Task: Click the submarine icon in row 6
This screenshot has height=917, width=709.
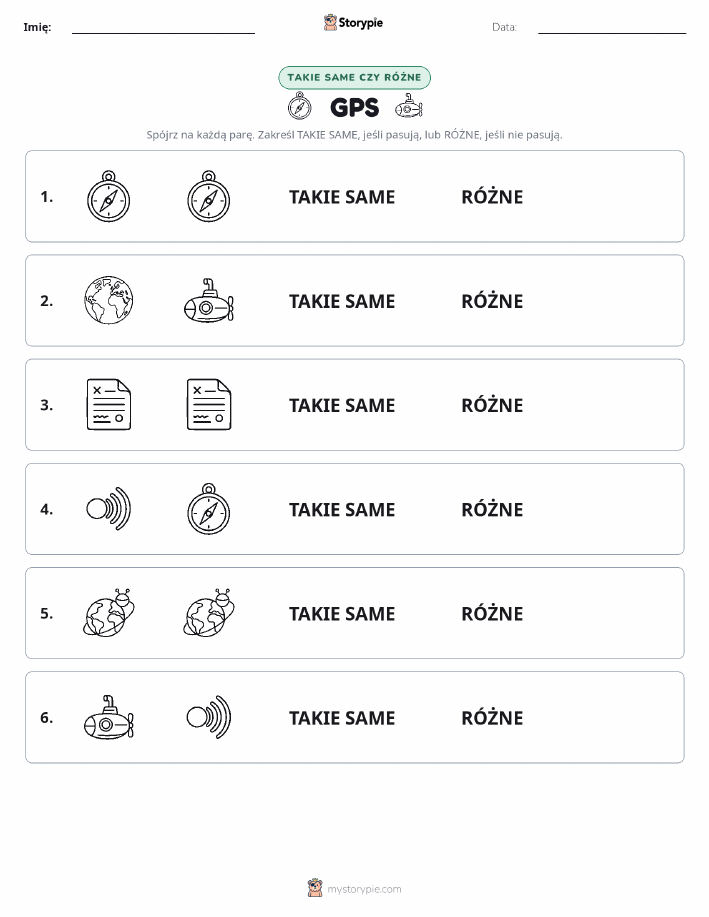Action: click(x=108, y=717)
